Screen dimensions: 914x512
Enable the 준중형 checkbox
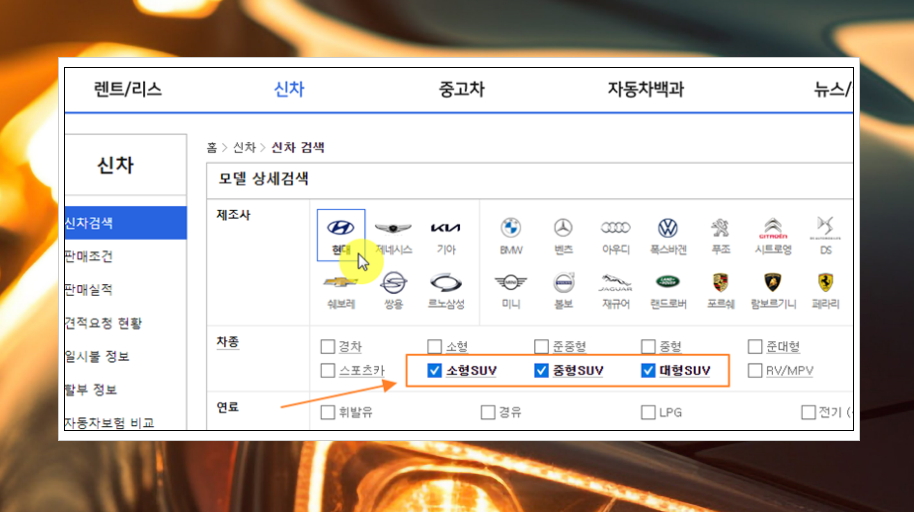pos(541,346)
